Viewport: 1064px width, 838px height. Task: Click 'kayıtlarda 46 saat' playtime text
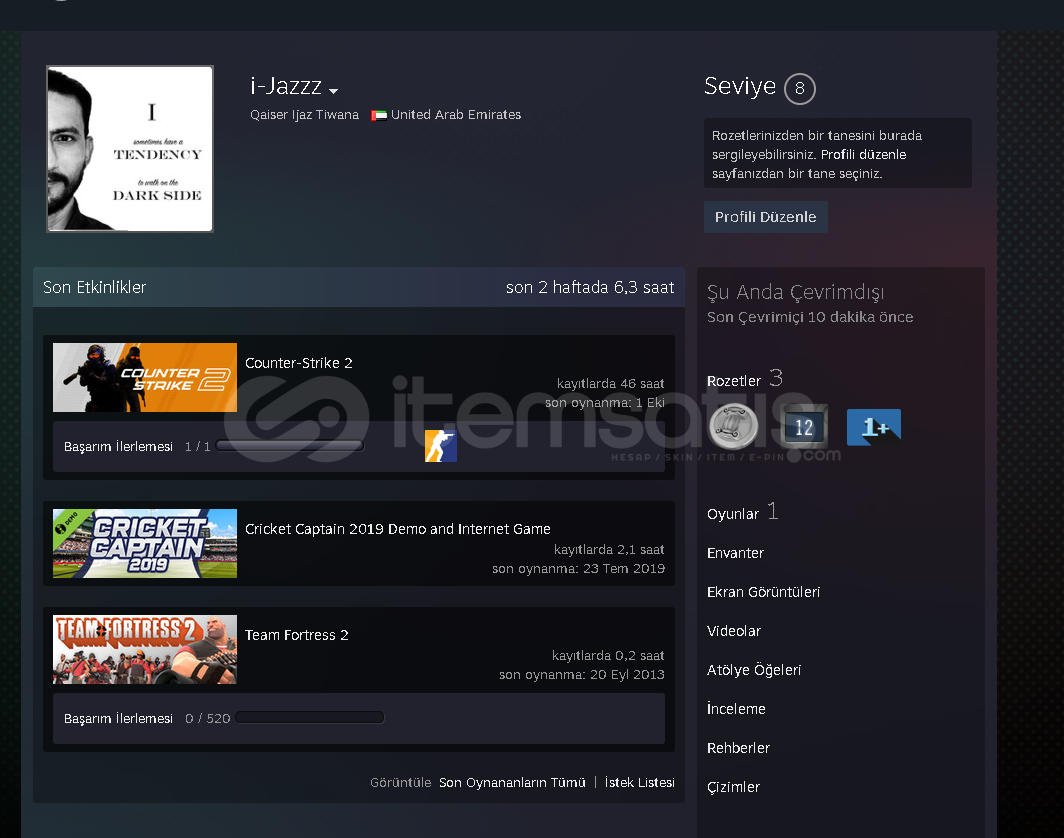pos(610,383)
